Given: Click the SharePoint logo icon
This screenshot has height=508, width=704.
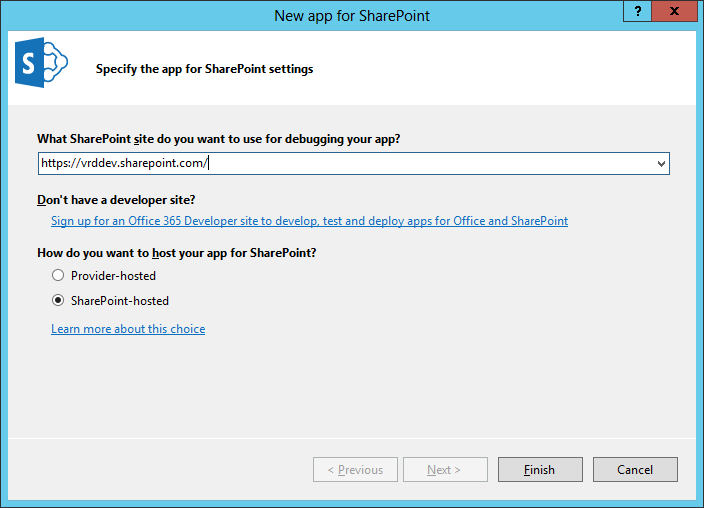Looking at the screenshot, I should pyautogui.click(x=41, y=62).
